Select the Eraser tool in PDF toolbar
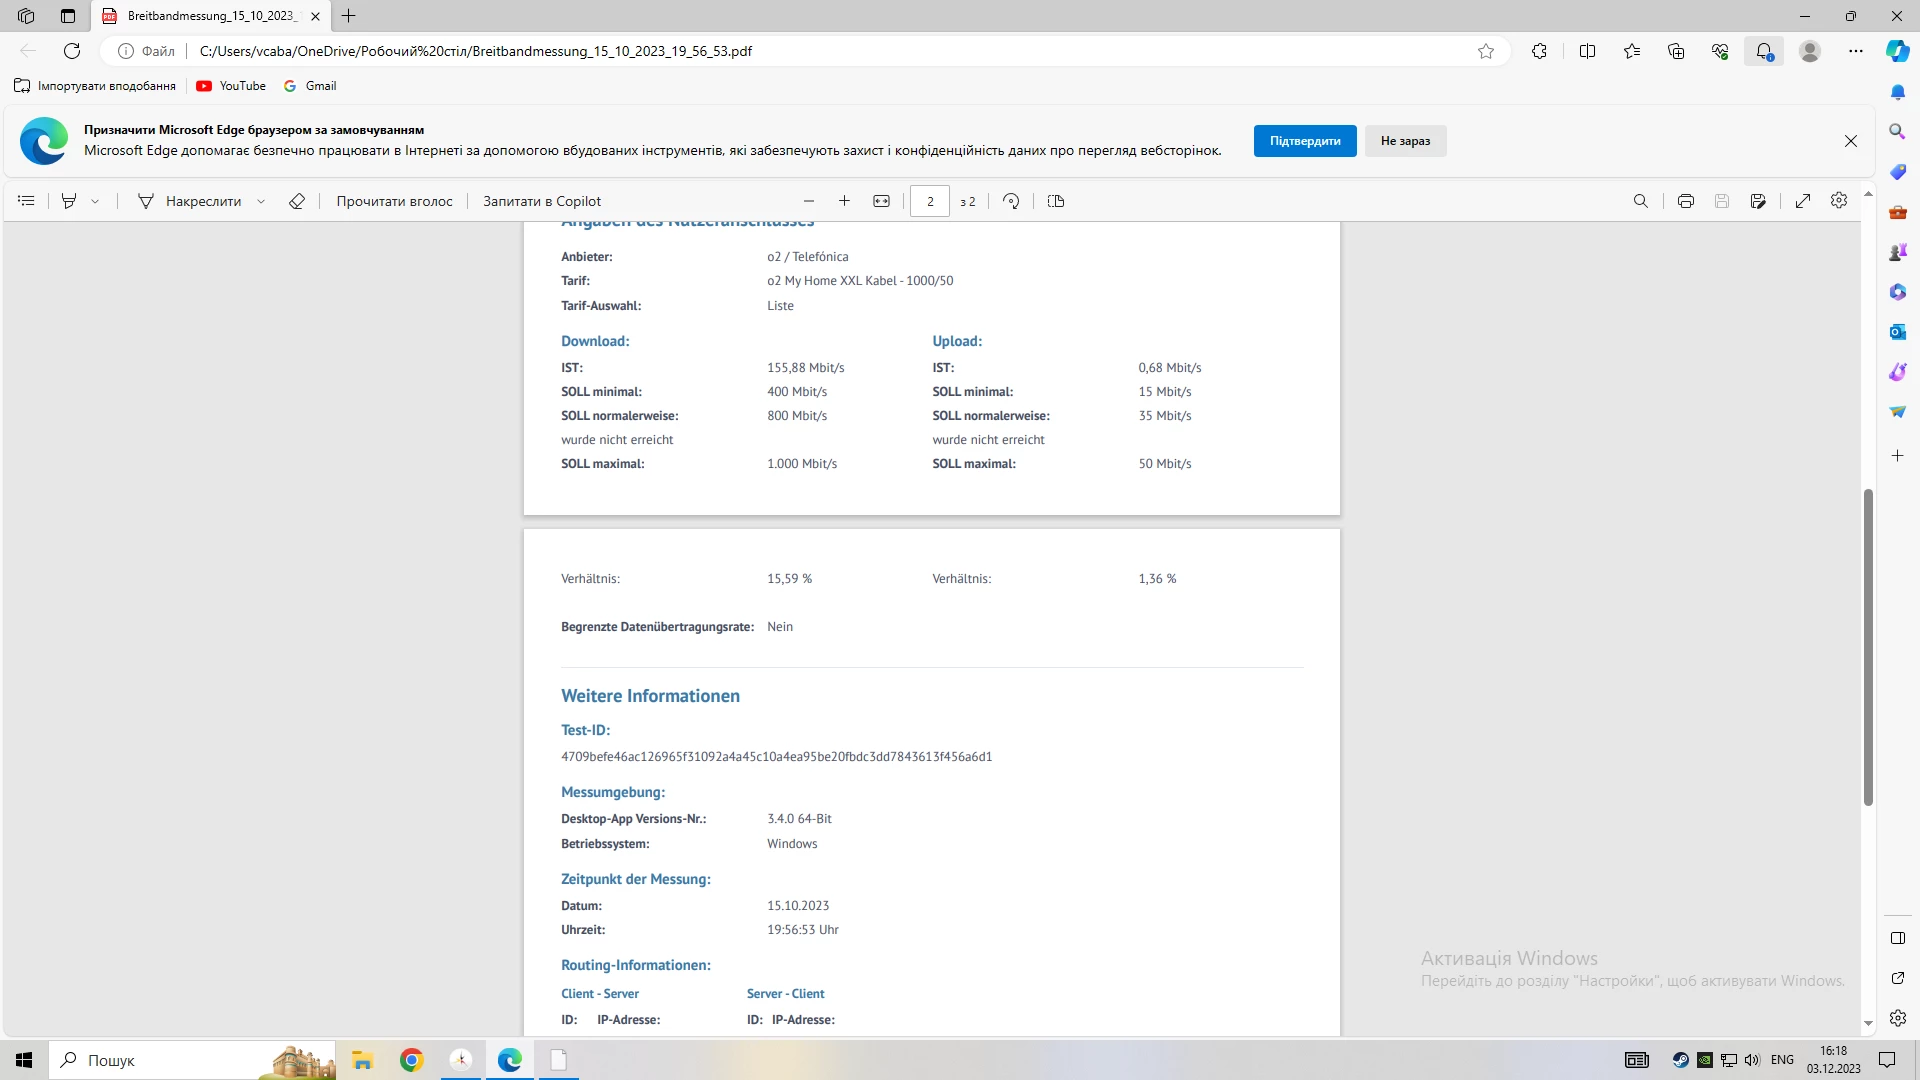Screen dimensions: 1920x1080 click(297, 201)
